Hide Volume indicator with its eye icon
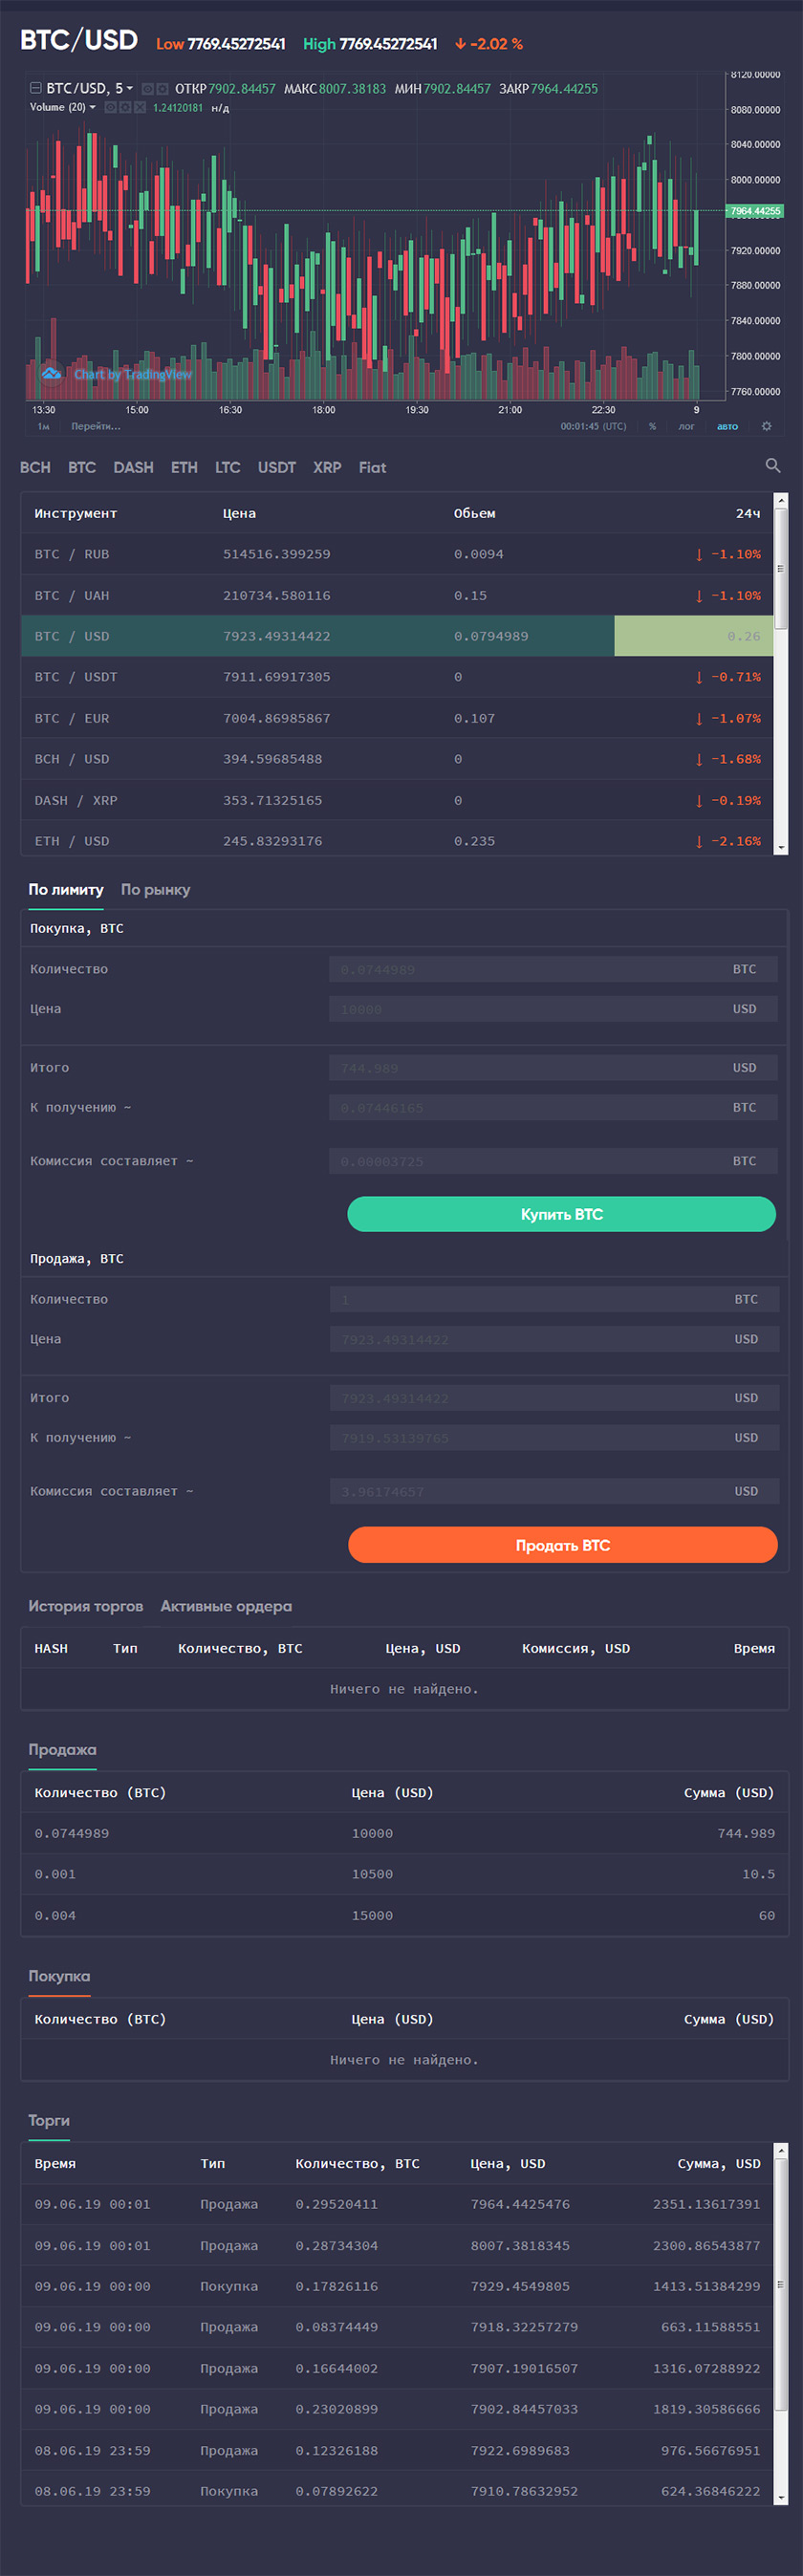803x2576 pixels. [111, 108]
